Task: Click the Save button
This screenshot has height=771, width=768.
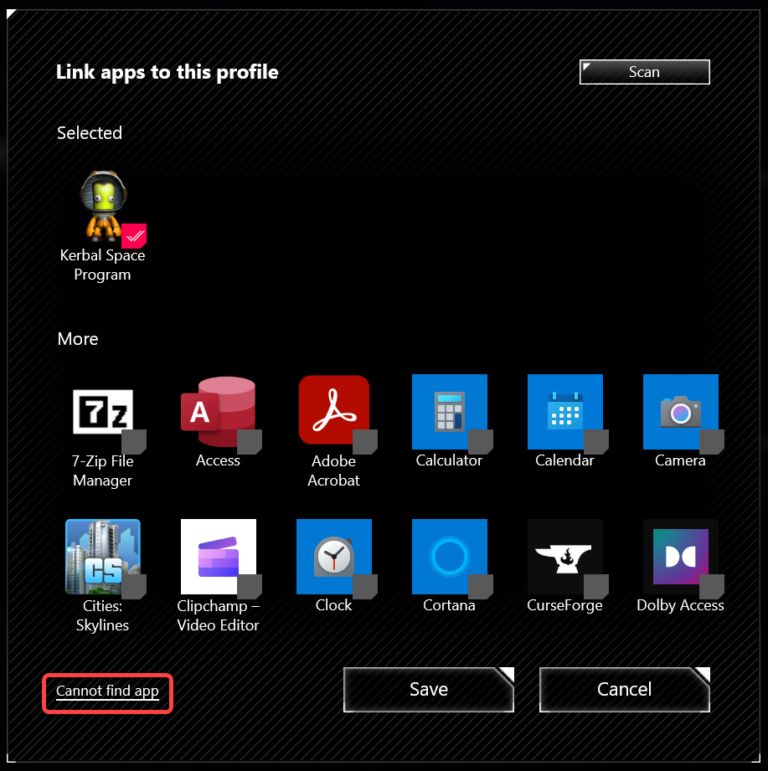Action: (428, 690)
